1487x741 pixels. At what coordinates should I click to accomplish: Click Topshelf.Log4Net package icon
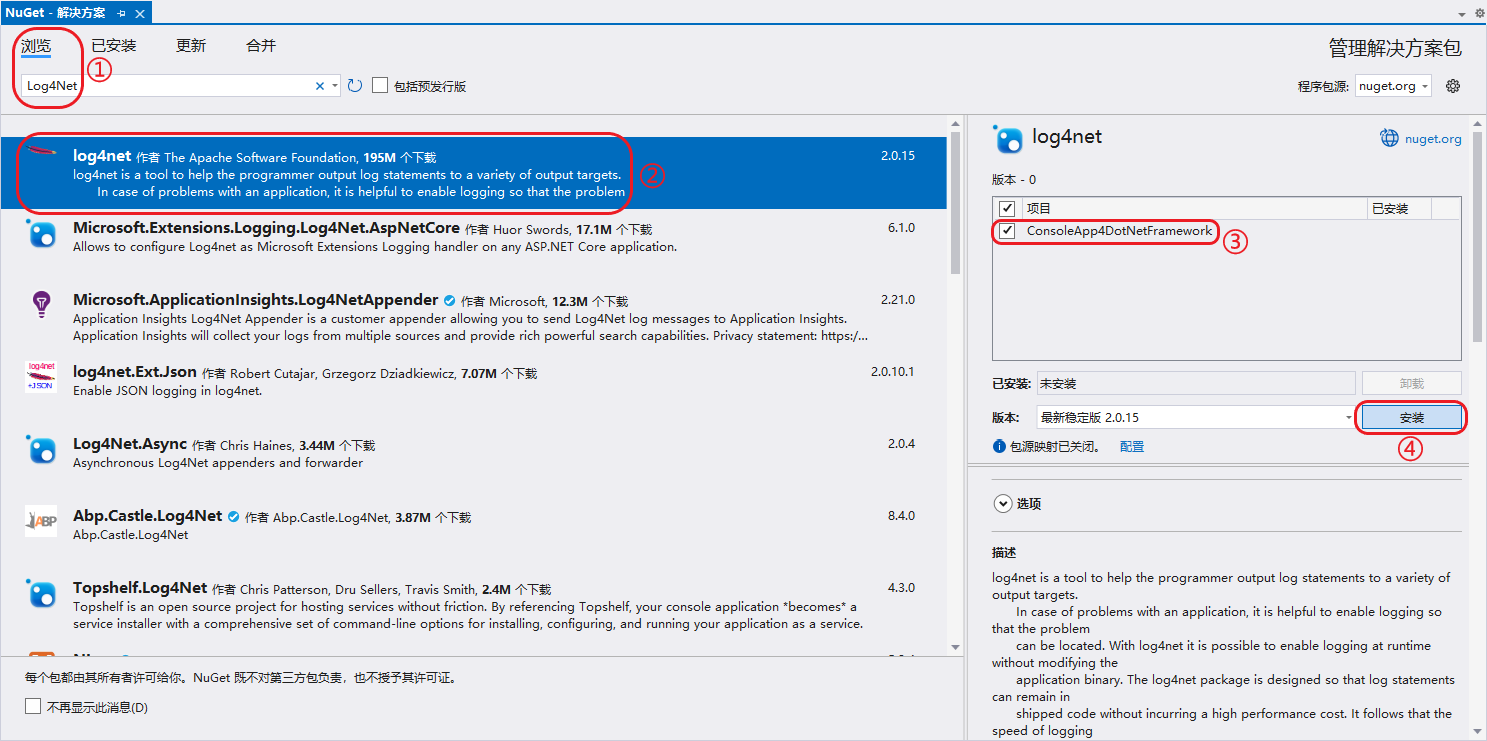(41, 594)
